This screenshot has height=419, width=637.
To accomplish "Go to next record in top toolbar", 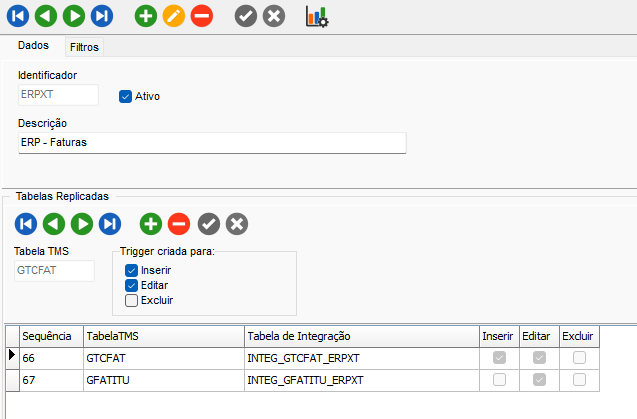I will click(x=74, y=16).
